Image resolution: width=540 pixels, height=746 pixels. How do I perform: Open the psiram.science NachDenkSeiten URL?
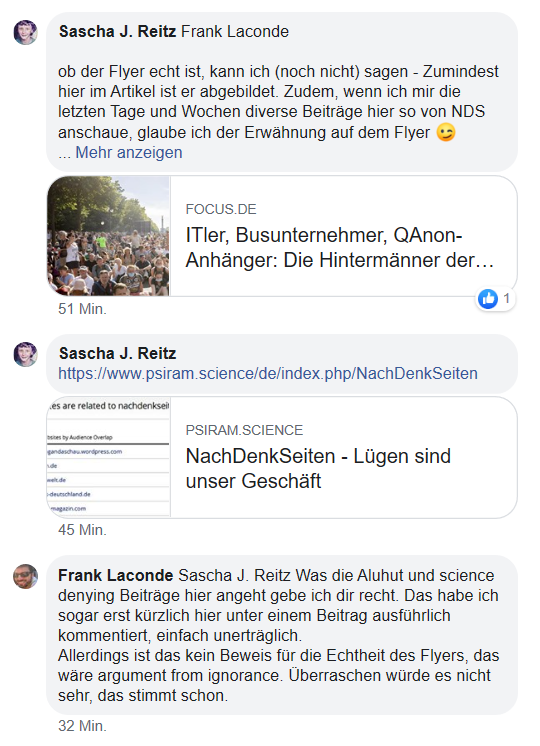(x=268, y=373)
